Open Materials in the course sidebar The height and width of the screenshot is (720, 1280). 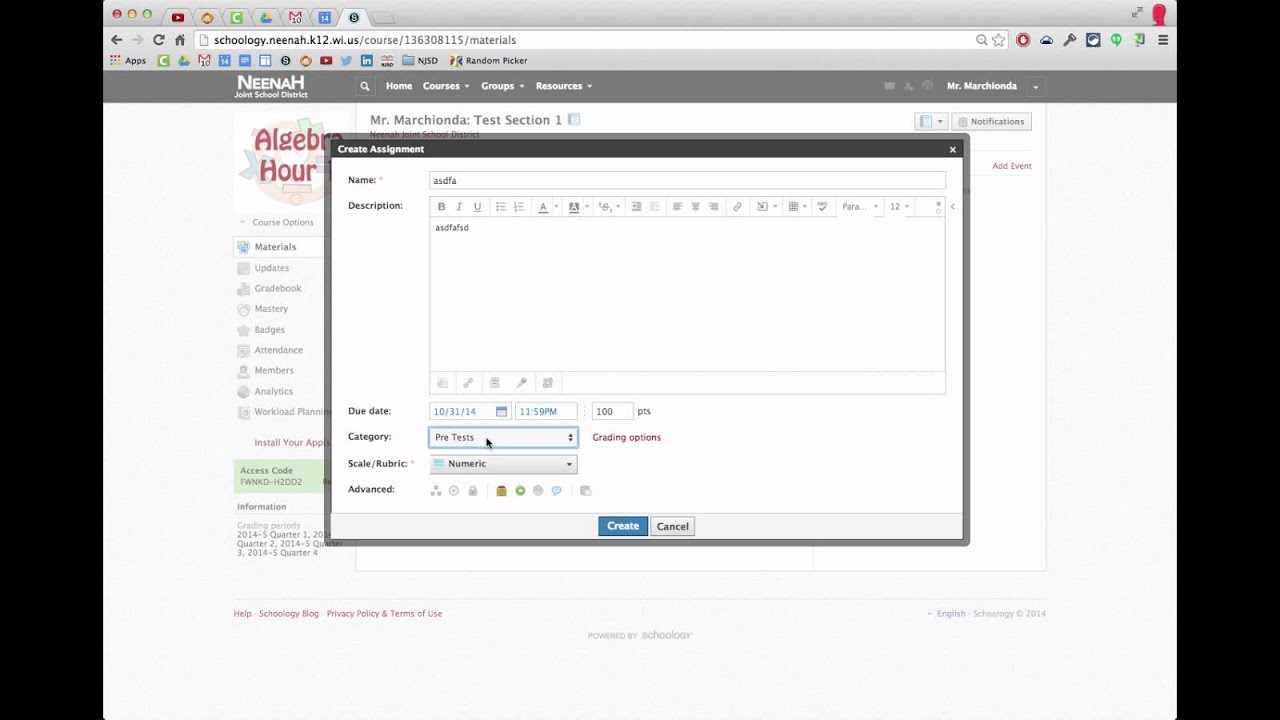[x=275, y=247]
